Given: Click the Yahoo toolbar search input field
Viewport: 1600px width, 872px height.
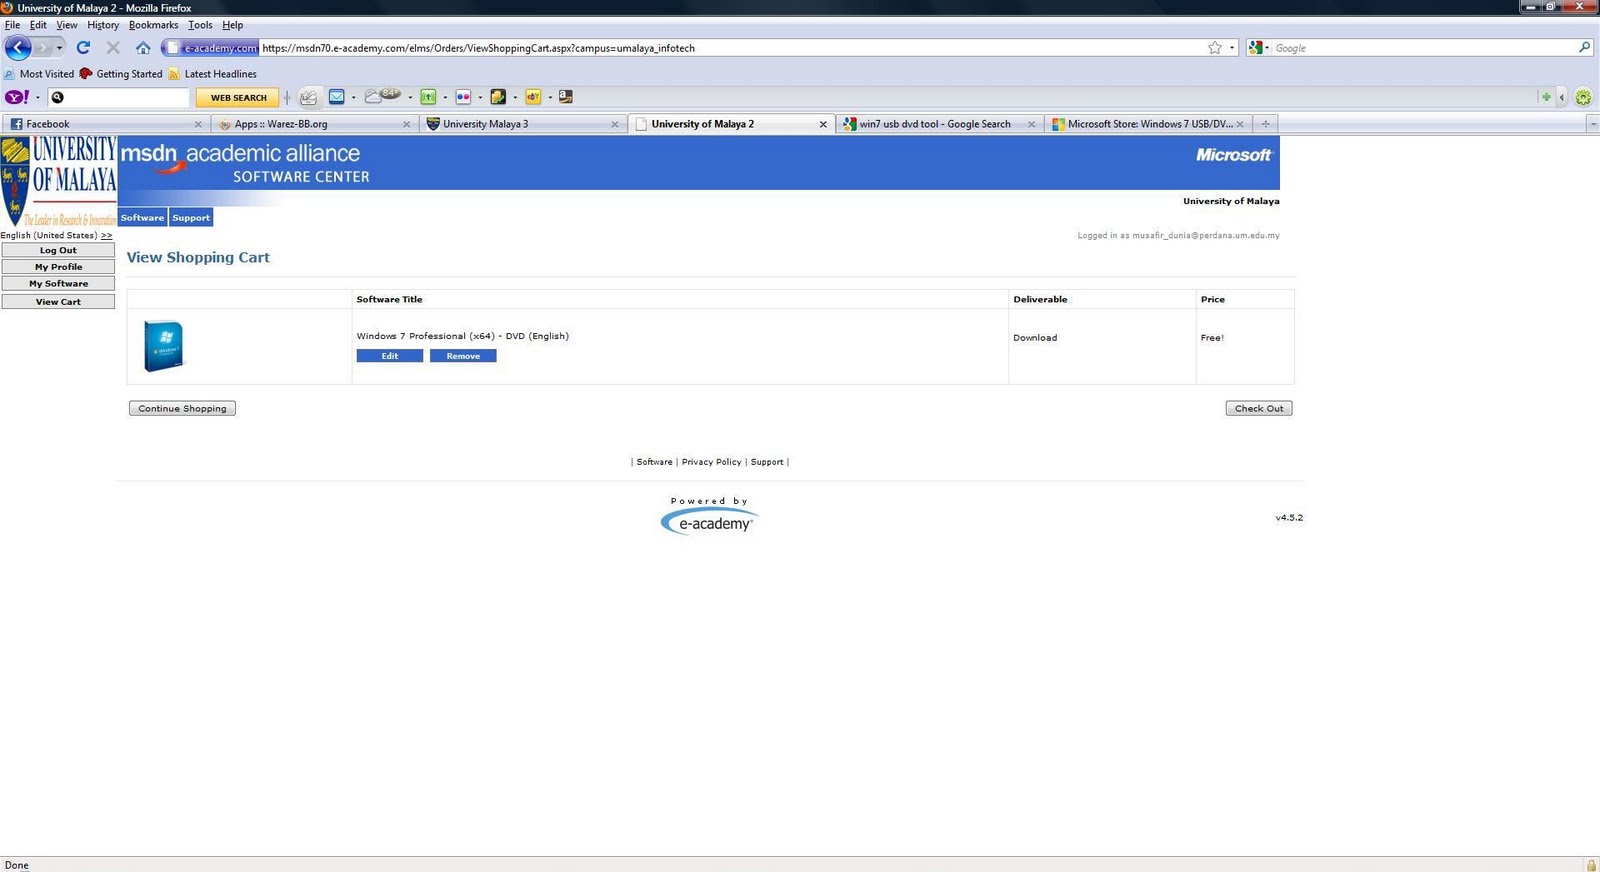Looking at the screenshot, I should (x=119, y=97).
